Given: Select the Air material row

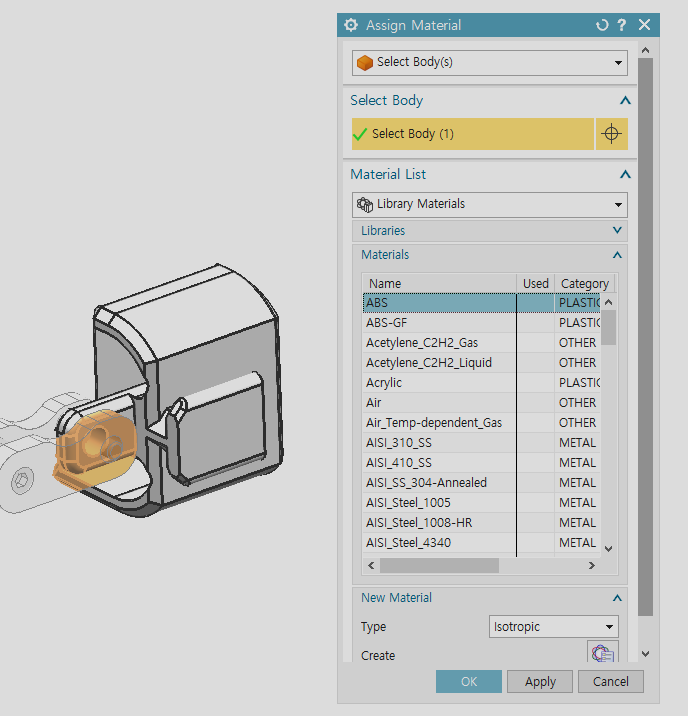Looking at the screenshot, I should (481, 403).
